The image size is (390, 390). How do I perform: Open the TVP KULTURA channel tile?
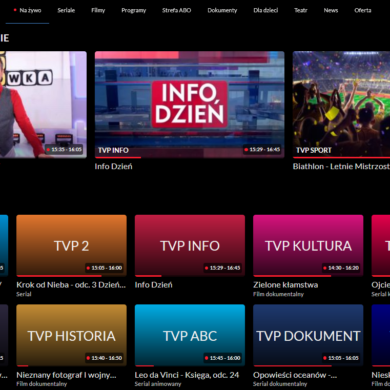tap(308, 245)
